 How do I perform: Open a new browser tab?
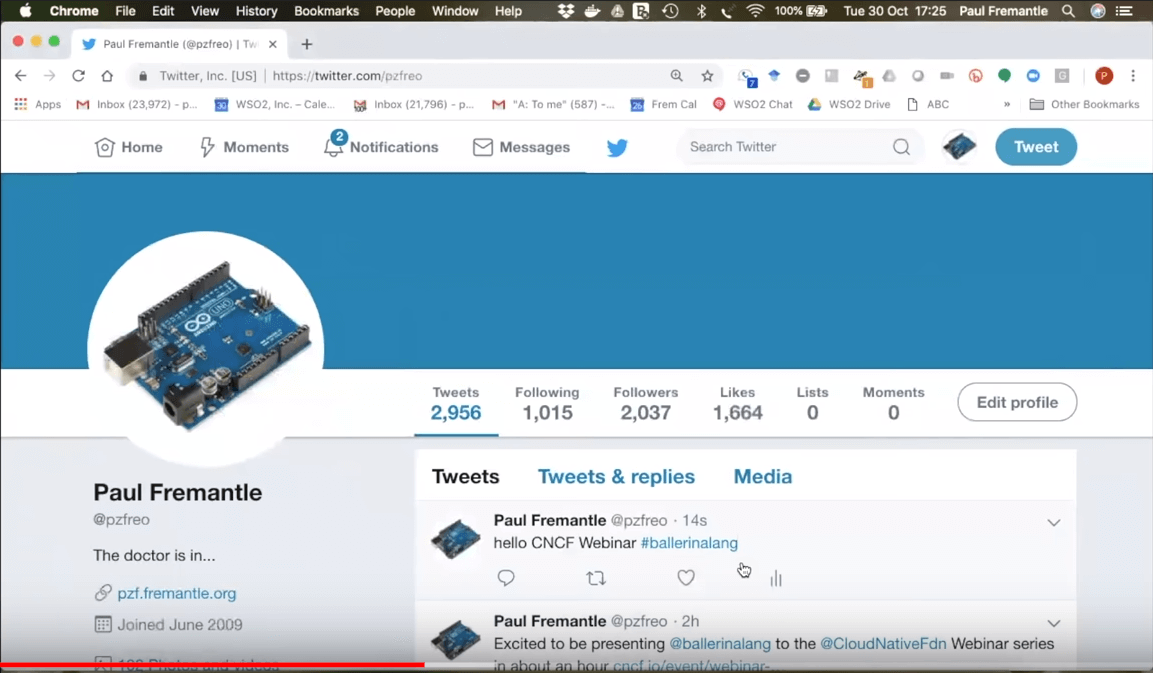click(x=307, y=44)
